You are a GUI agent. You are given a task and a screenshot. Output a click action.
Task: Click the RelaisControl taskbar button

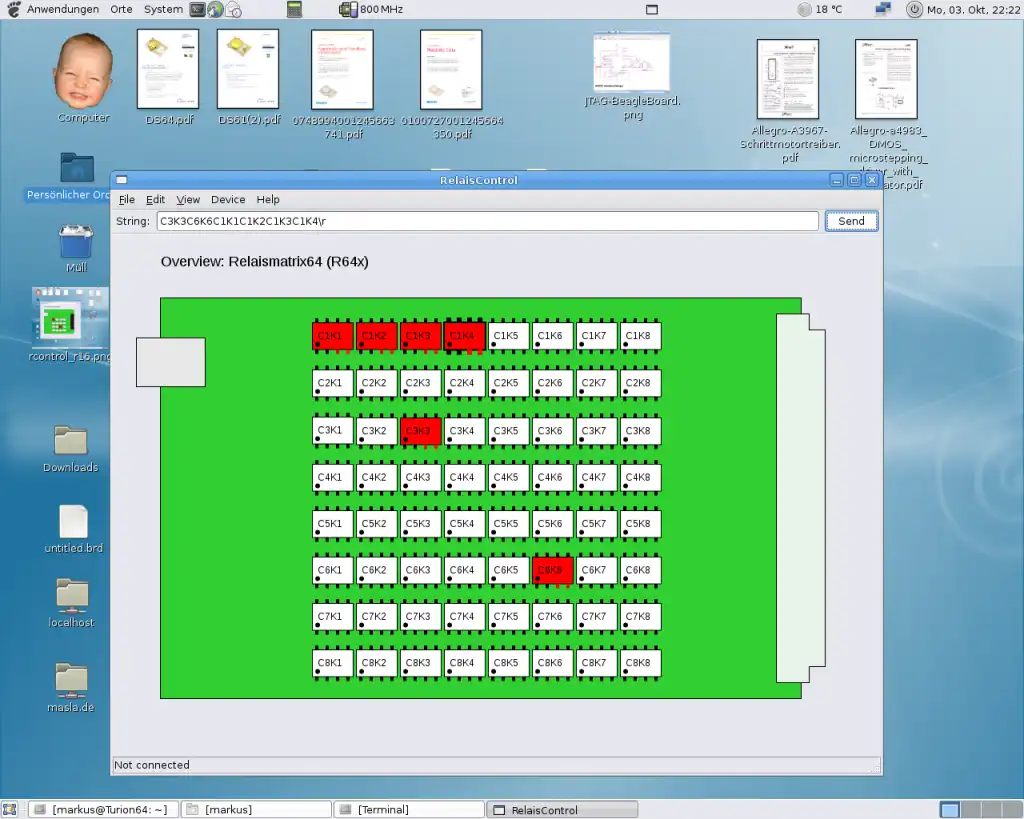(562, 810)
